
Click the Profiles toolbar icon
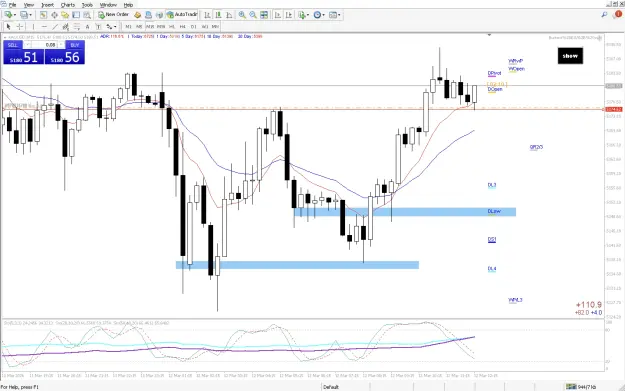24,15
